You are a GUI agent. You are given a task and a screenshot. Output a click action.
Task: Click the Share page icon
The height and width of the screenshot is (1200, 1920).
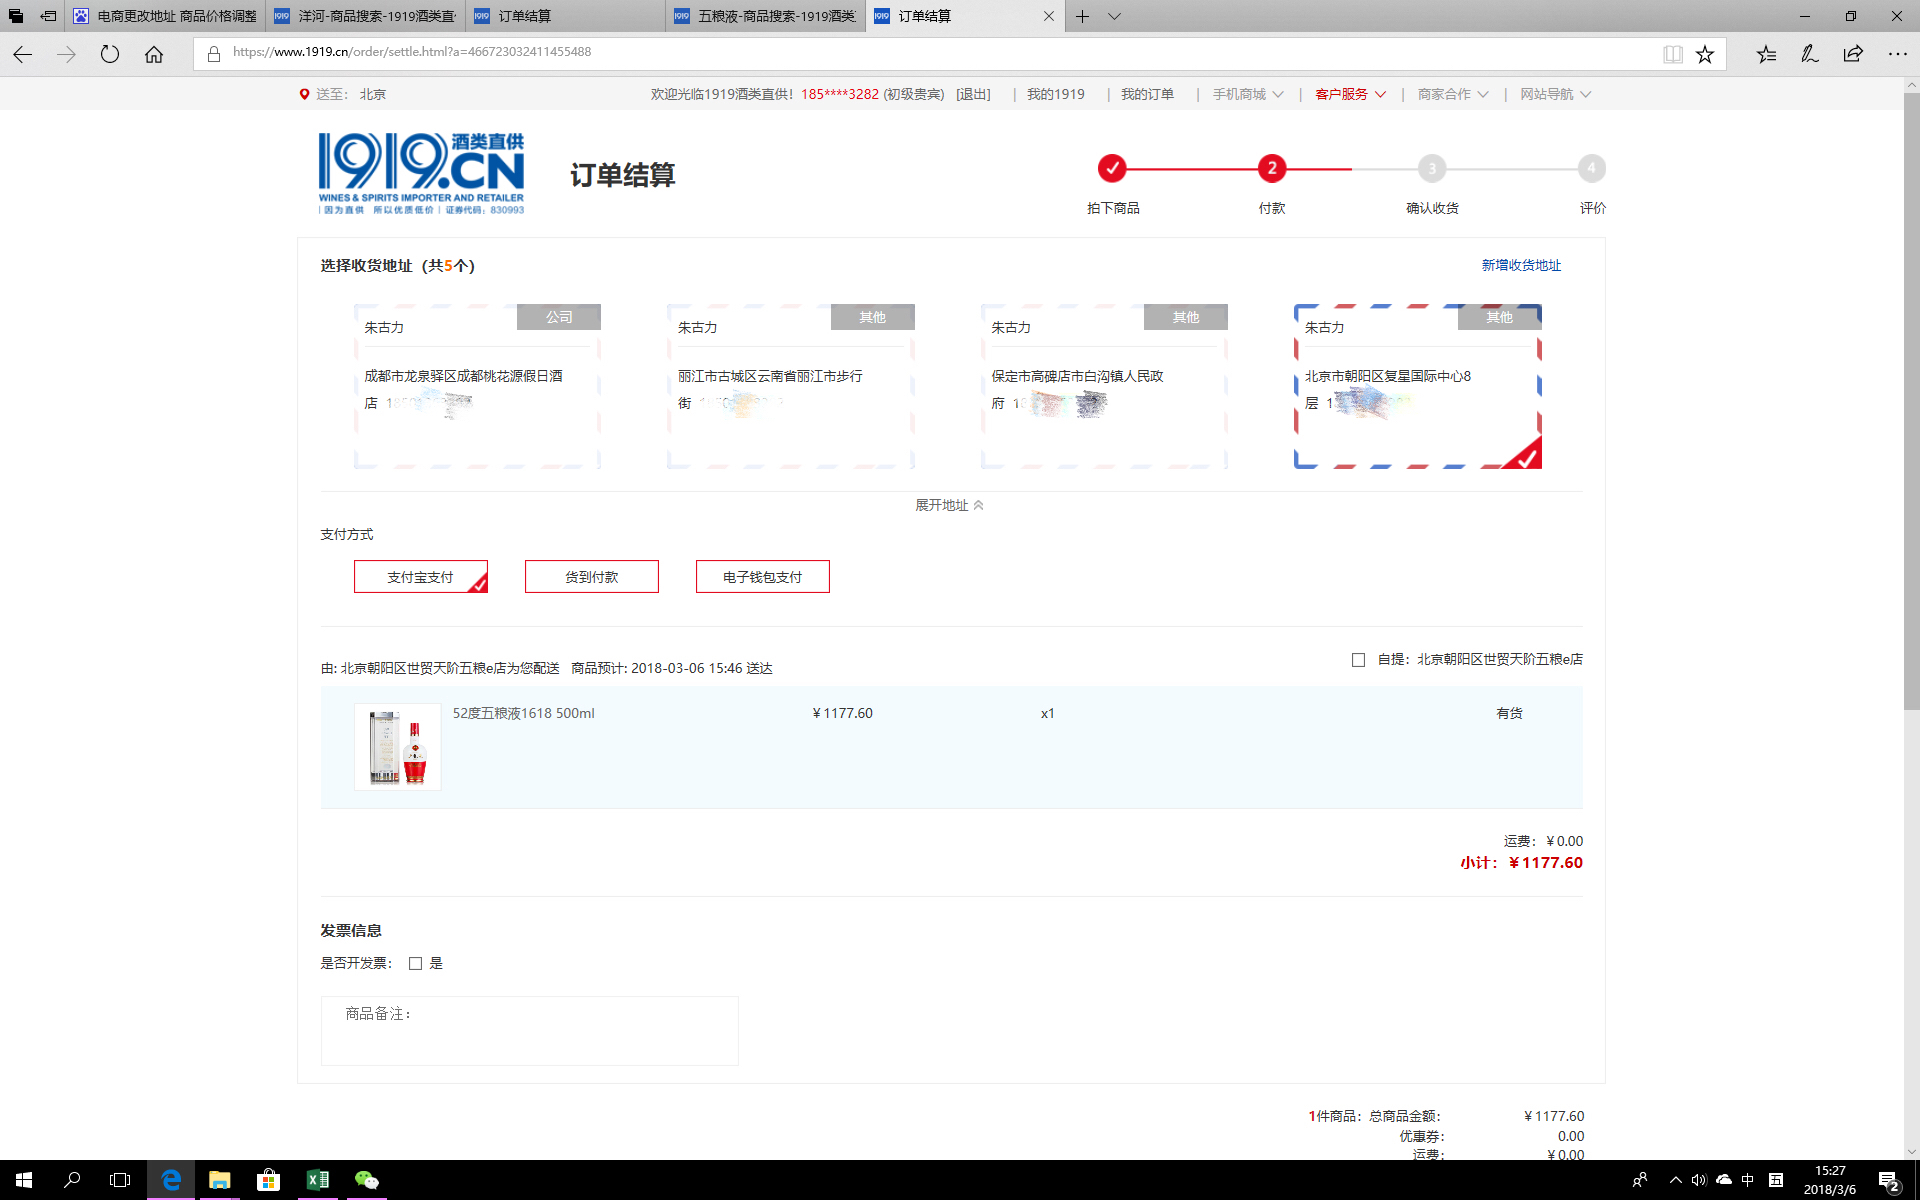click(1853, 54)
